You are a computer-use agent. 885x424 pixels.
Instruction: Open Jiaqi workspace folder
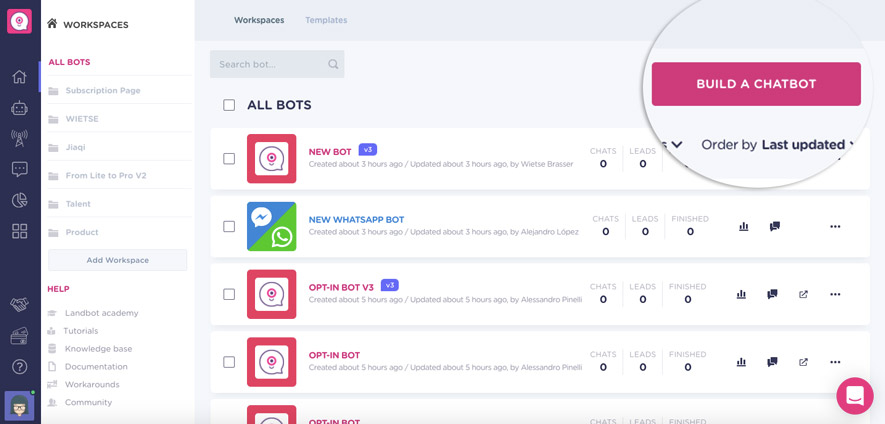coord(75,147)
